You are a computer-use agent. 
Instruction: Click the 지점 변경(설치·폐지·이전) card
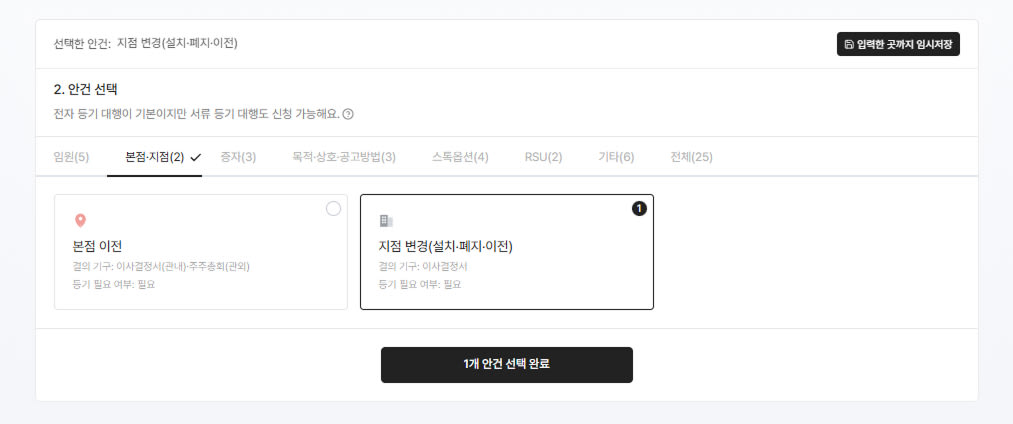click(506, 252)
